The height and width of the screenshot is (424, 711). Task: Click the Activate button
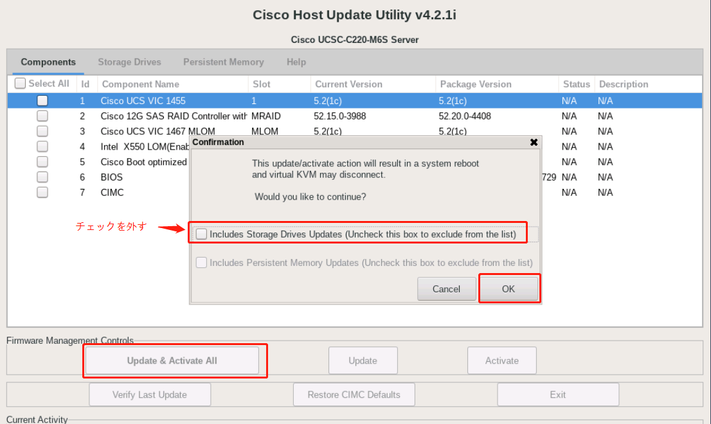(502, 361)
